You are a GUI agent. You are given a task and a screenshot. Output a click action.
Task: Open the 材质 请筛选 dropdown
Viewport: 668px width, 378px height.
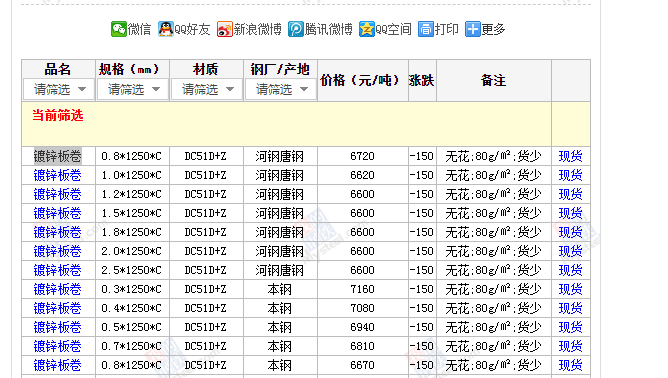point(207,89)
